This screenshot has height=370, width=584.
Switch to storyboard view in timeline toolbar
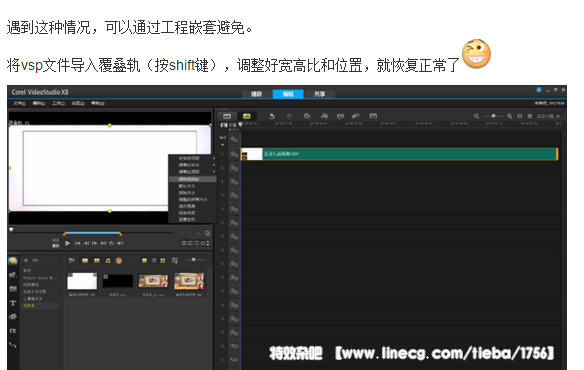[x=227, y=116]
